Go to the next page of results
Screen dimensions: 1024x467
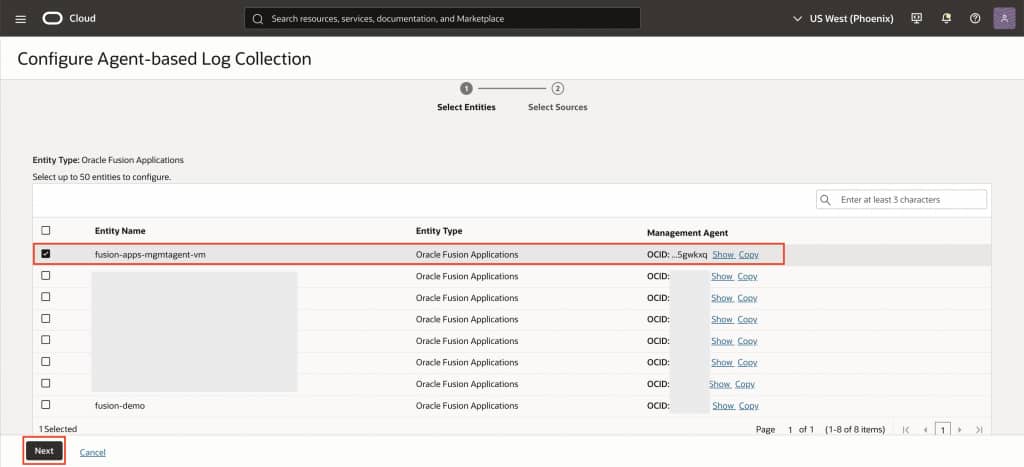(959, 430)
